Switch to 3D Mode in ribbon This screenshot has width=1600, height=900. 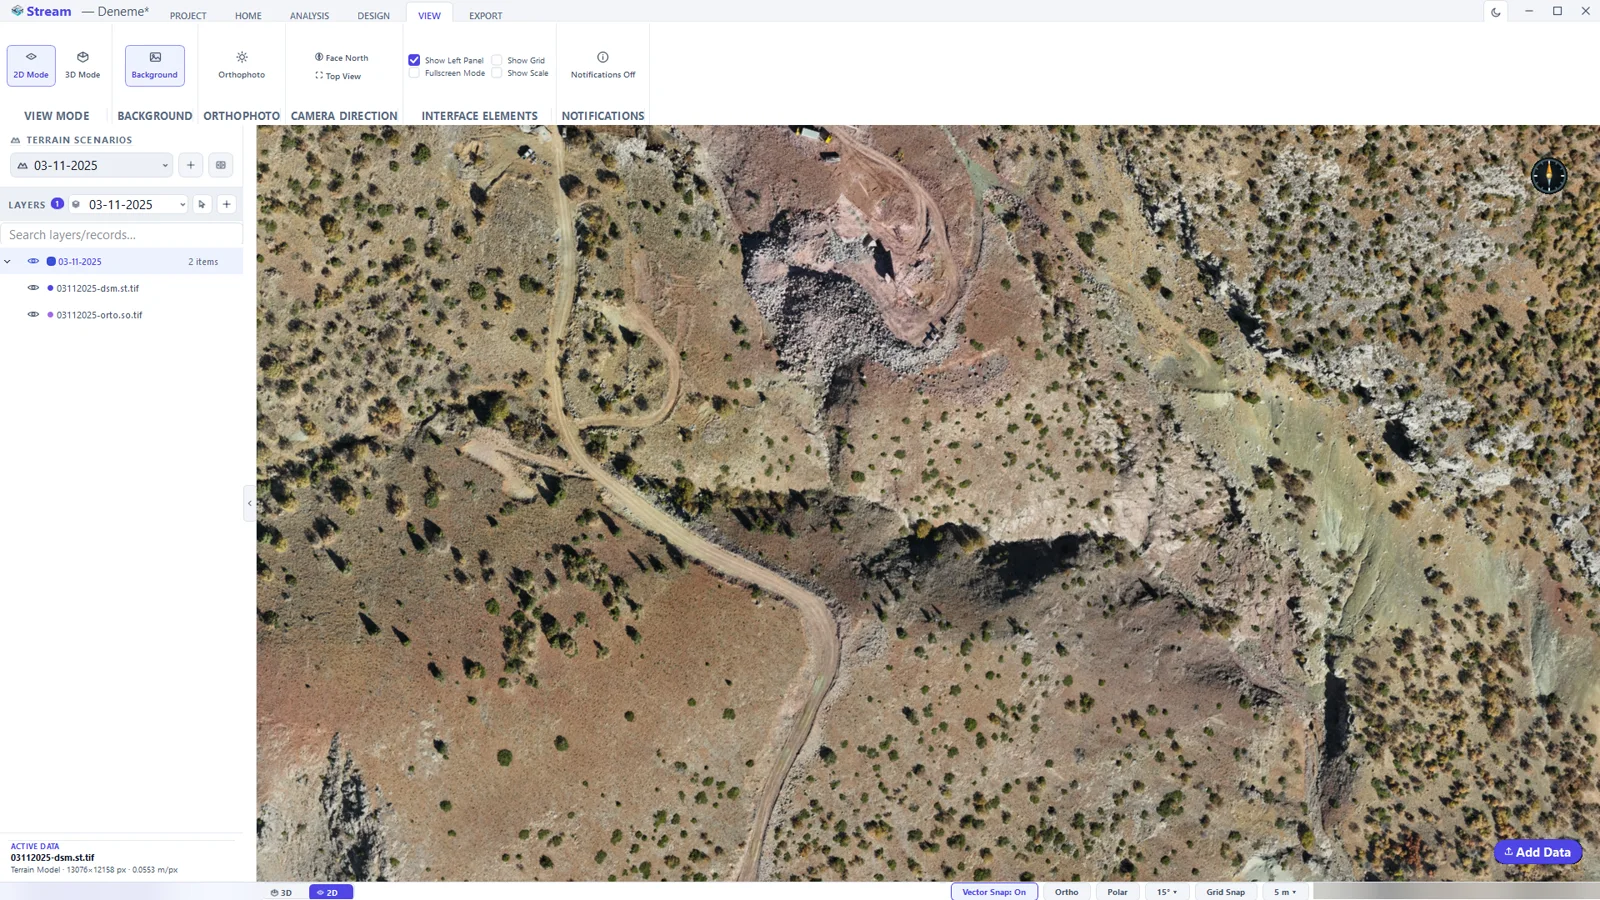(82, 66)
